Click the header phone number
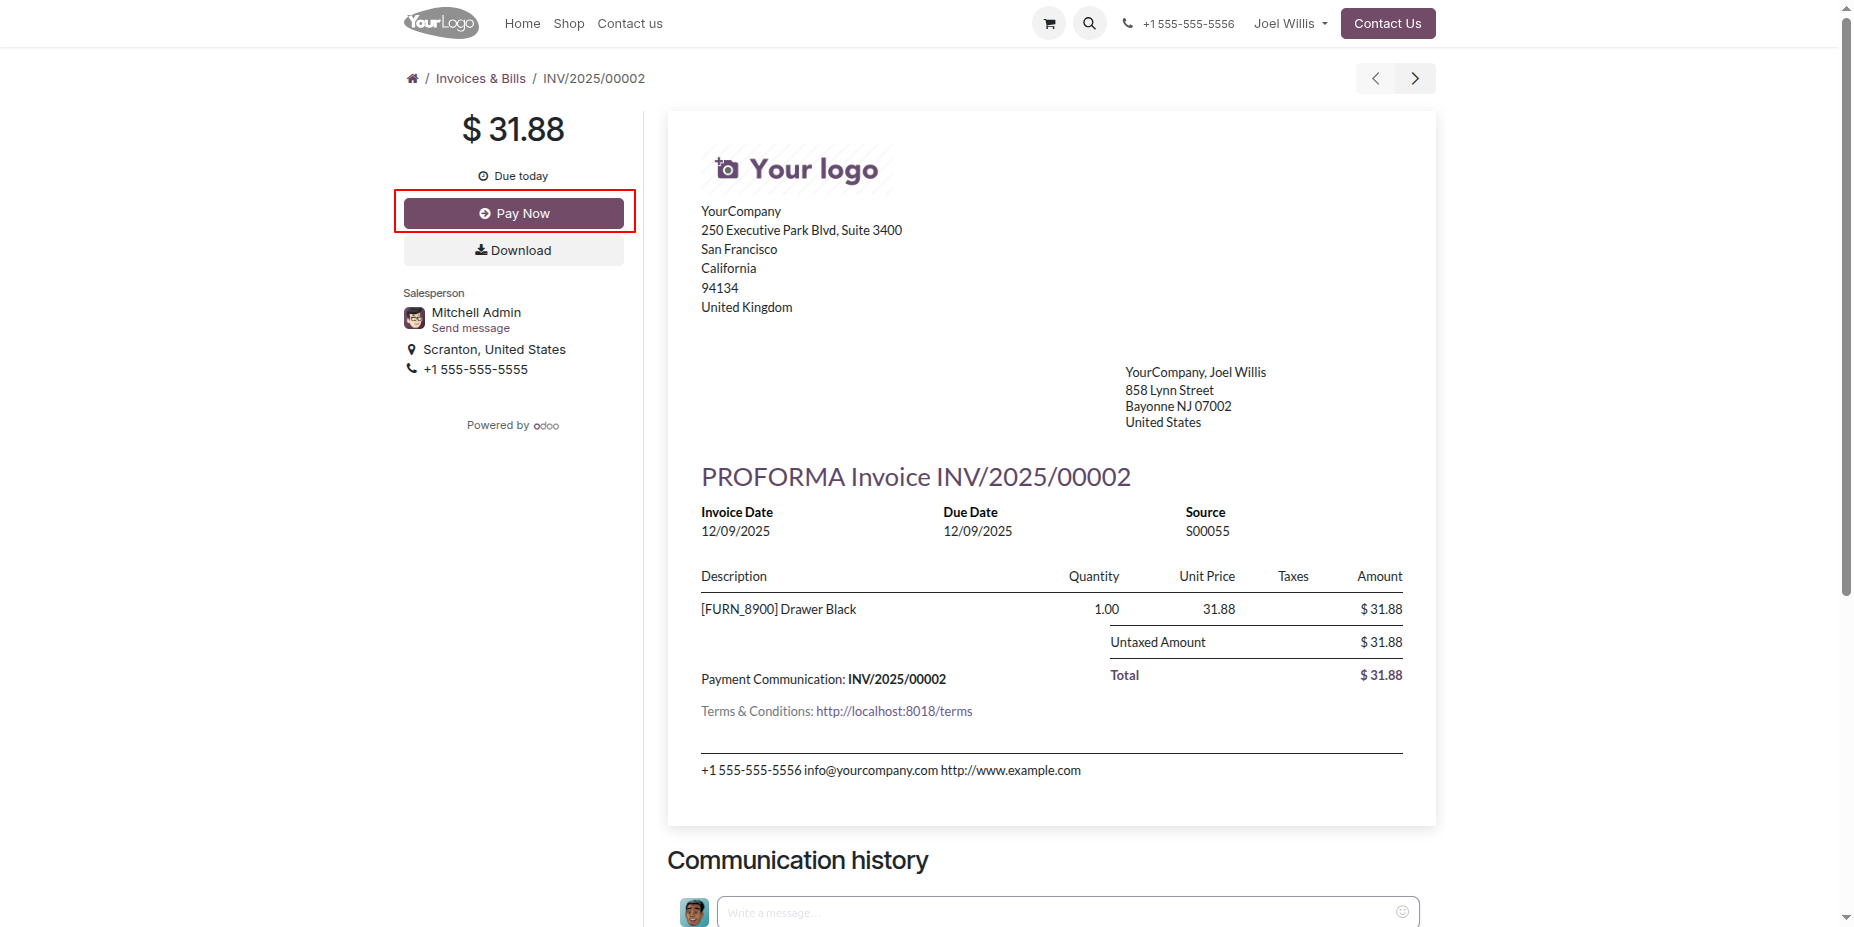The height and width of the screenshot is (927, 1854). (x=1187, y=24)
